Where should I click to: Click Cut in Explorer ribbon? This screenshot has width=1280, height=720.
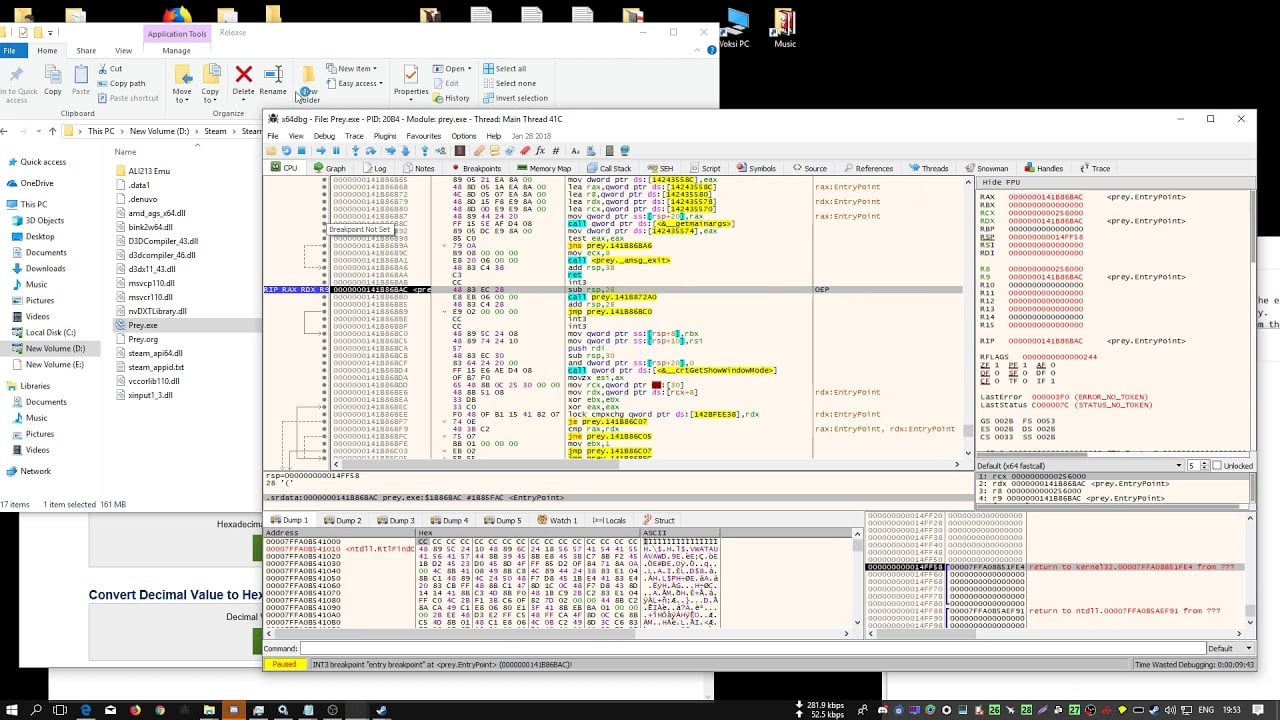(x=110, y=69)
